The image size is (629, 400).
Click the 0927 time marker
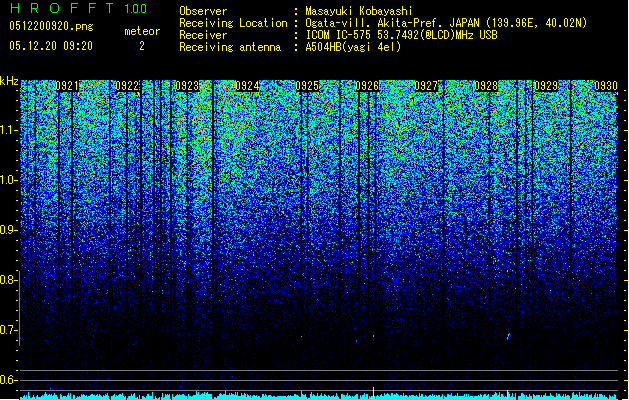click(x=426, y=86)
